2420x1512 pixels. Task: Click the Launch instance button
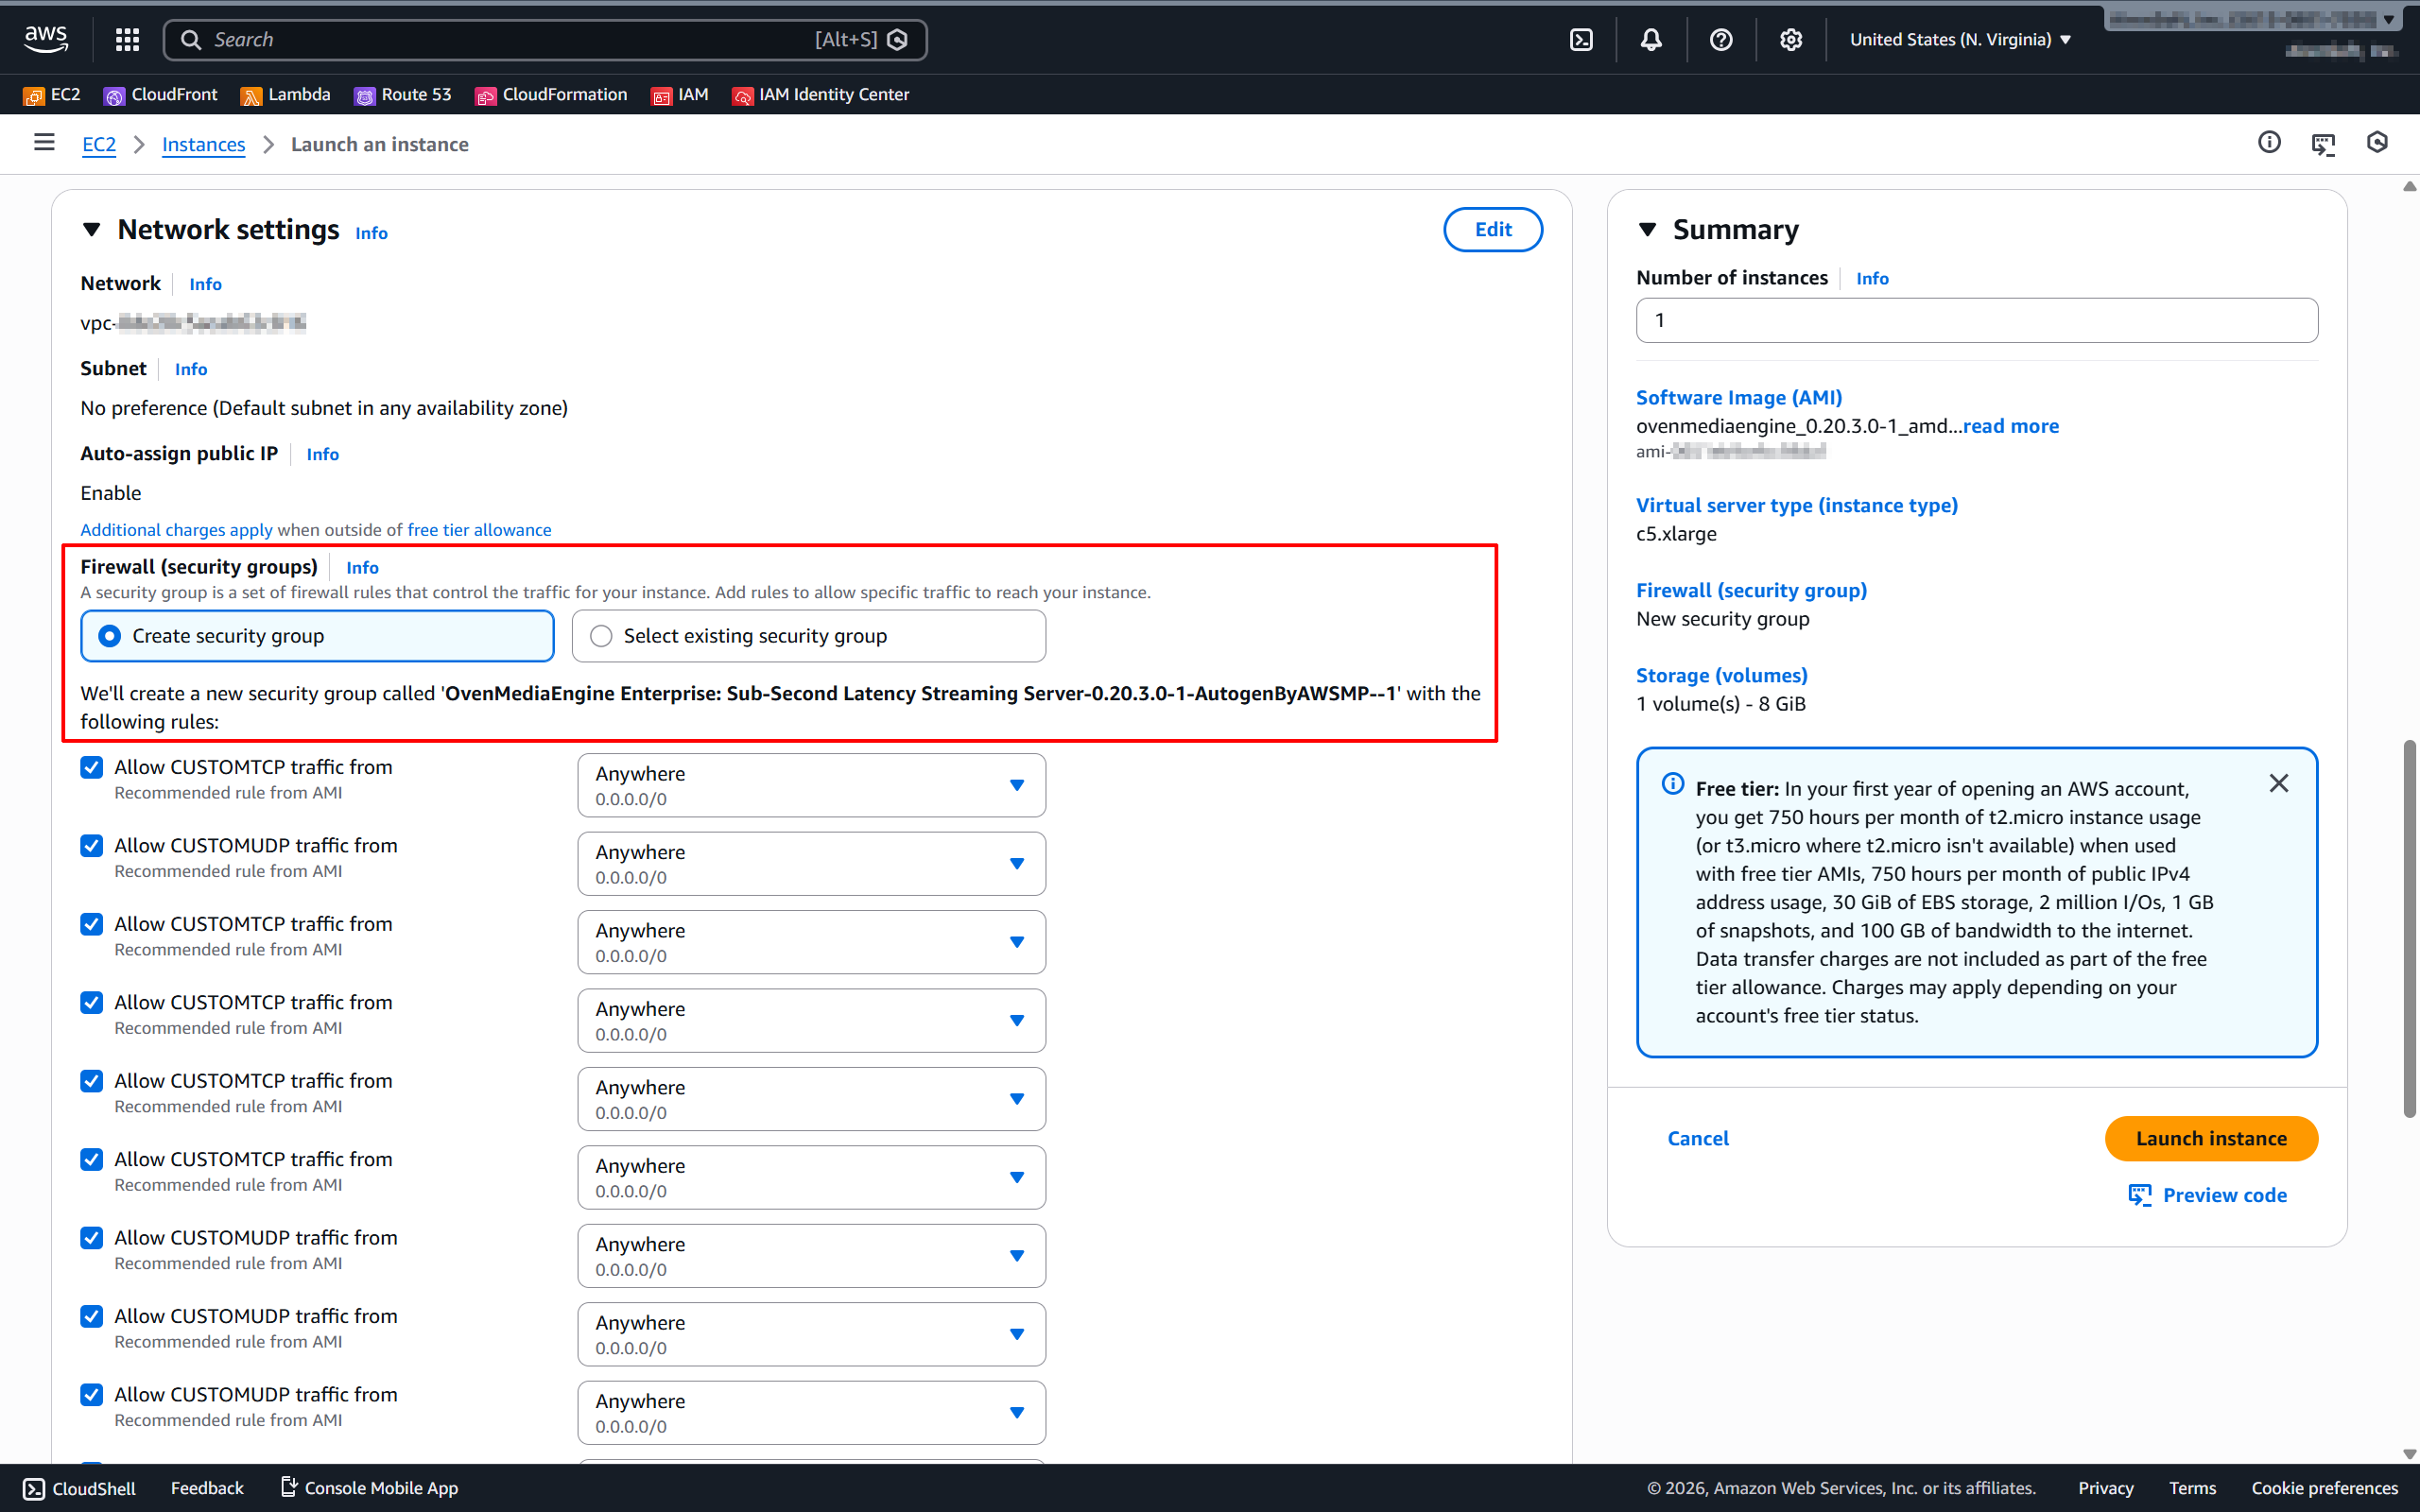tap(2211, 1138)
